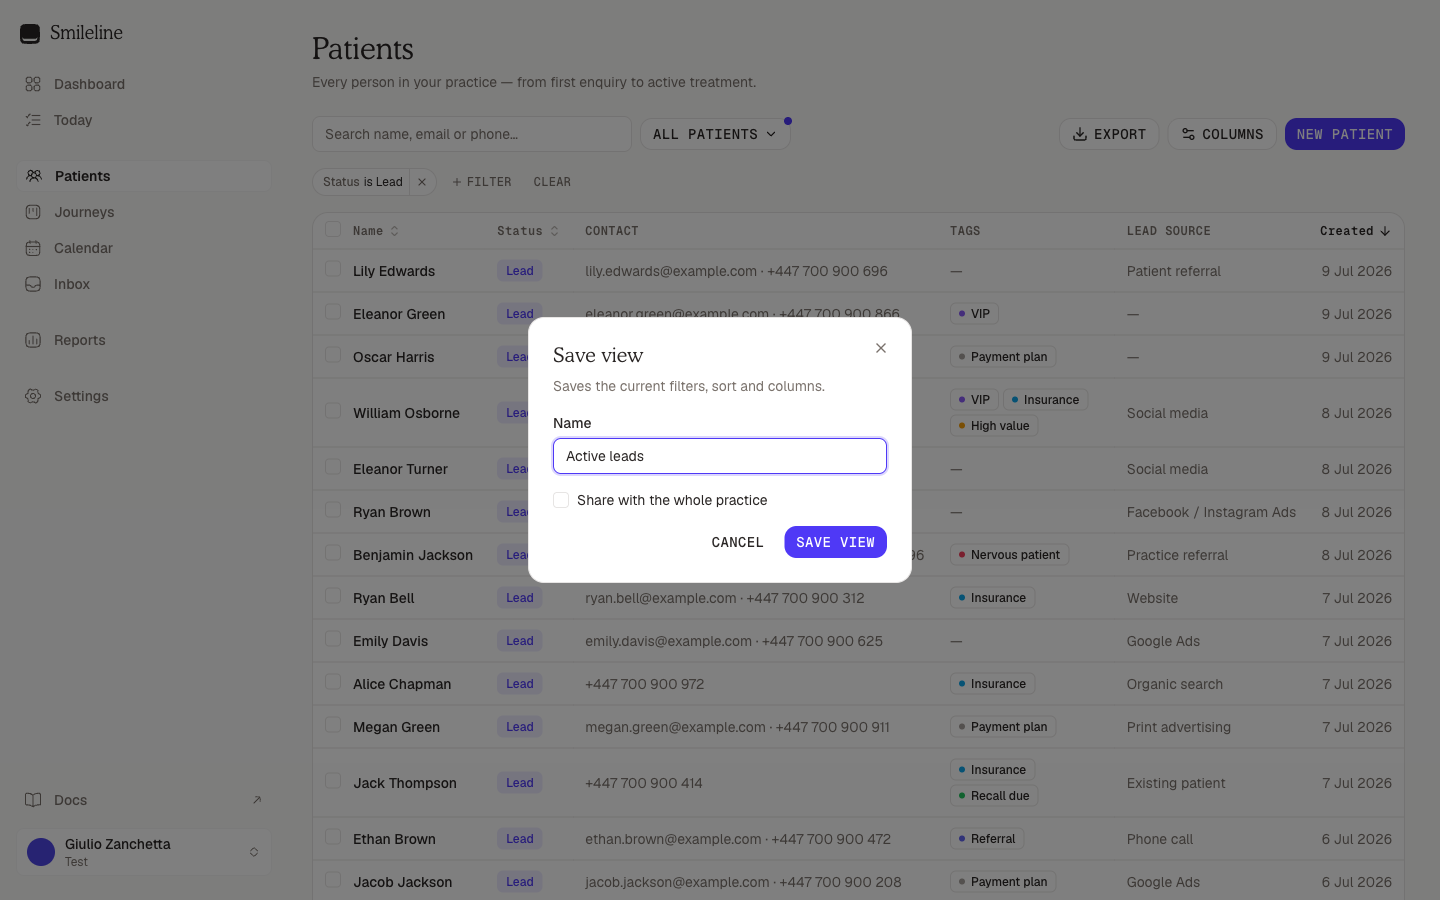Select the Patients sidebar item
The image size is (1440, 900).
(144, 176)
